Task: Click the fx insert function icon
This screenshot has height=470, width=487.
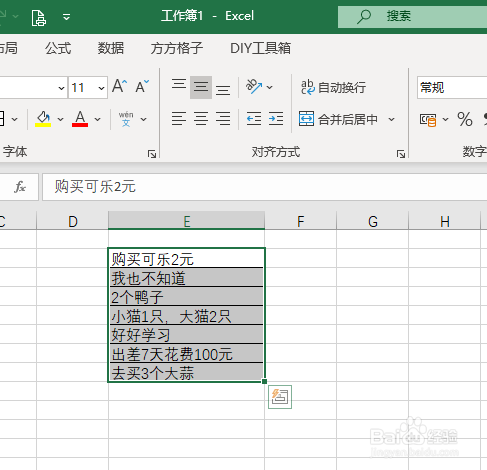Action: coord(20,187)
